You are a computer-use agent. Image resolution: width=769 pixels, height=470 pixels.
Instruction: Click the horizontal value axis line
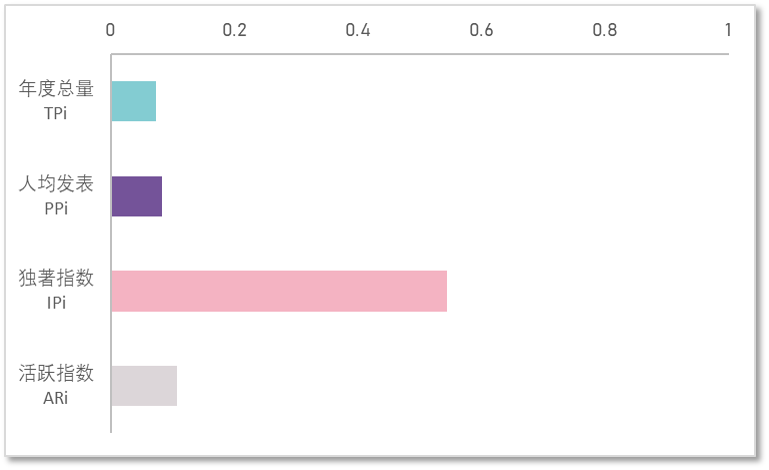[420, 54]
